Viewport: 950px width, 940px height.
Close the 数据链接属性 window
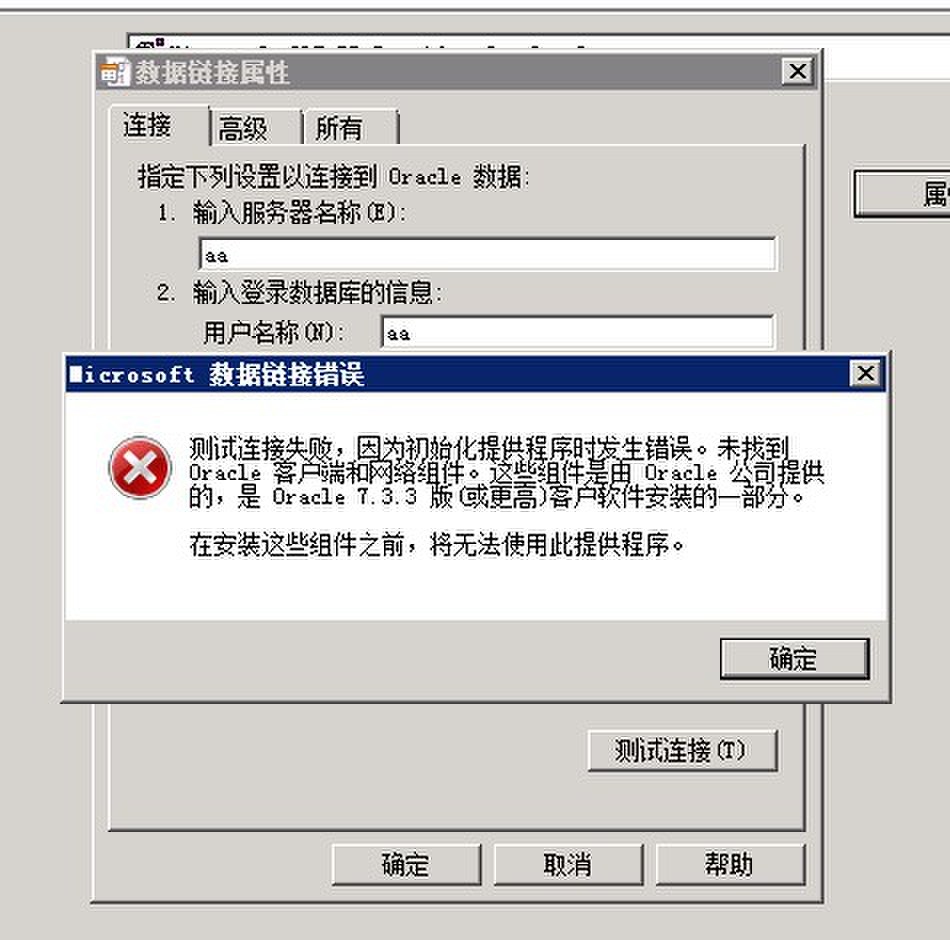pos(798,72)
